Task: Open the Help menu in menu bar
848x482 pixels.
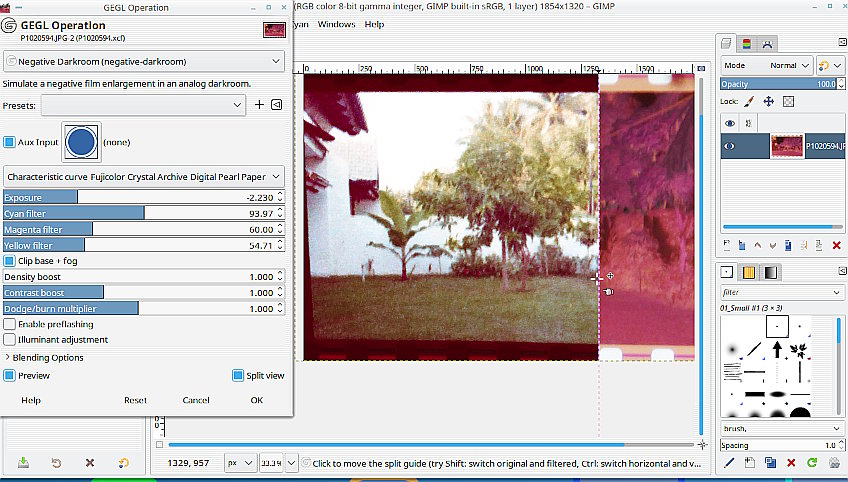Action: pos(374,24)
